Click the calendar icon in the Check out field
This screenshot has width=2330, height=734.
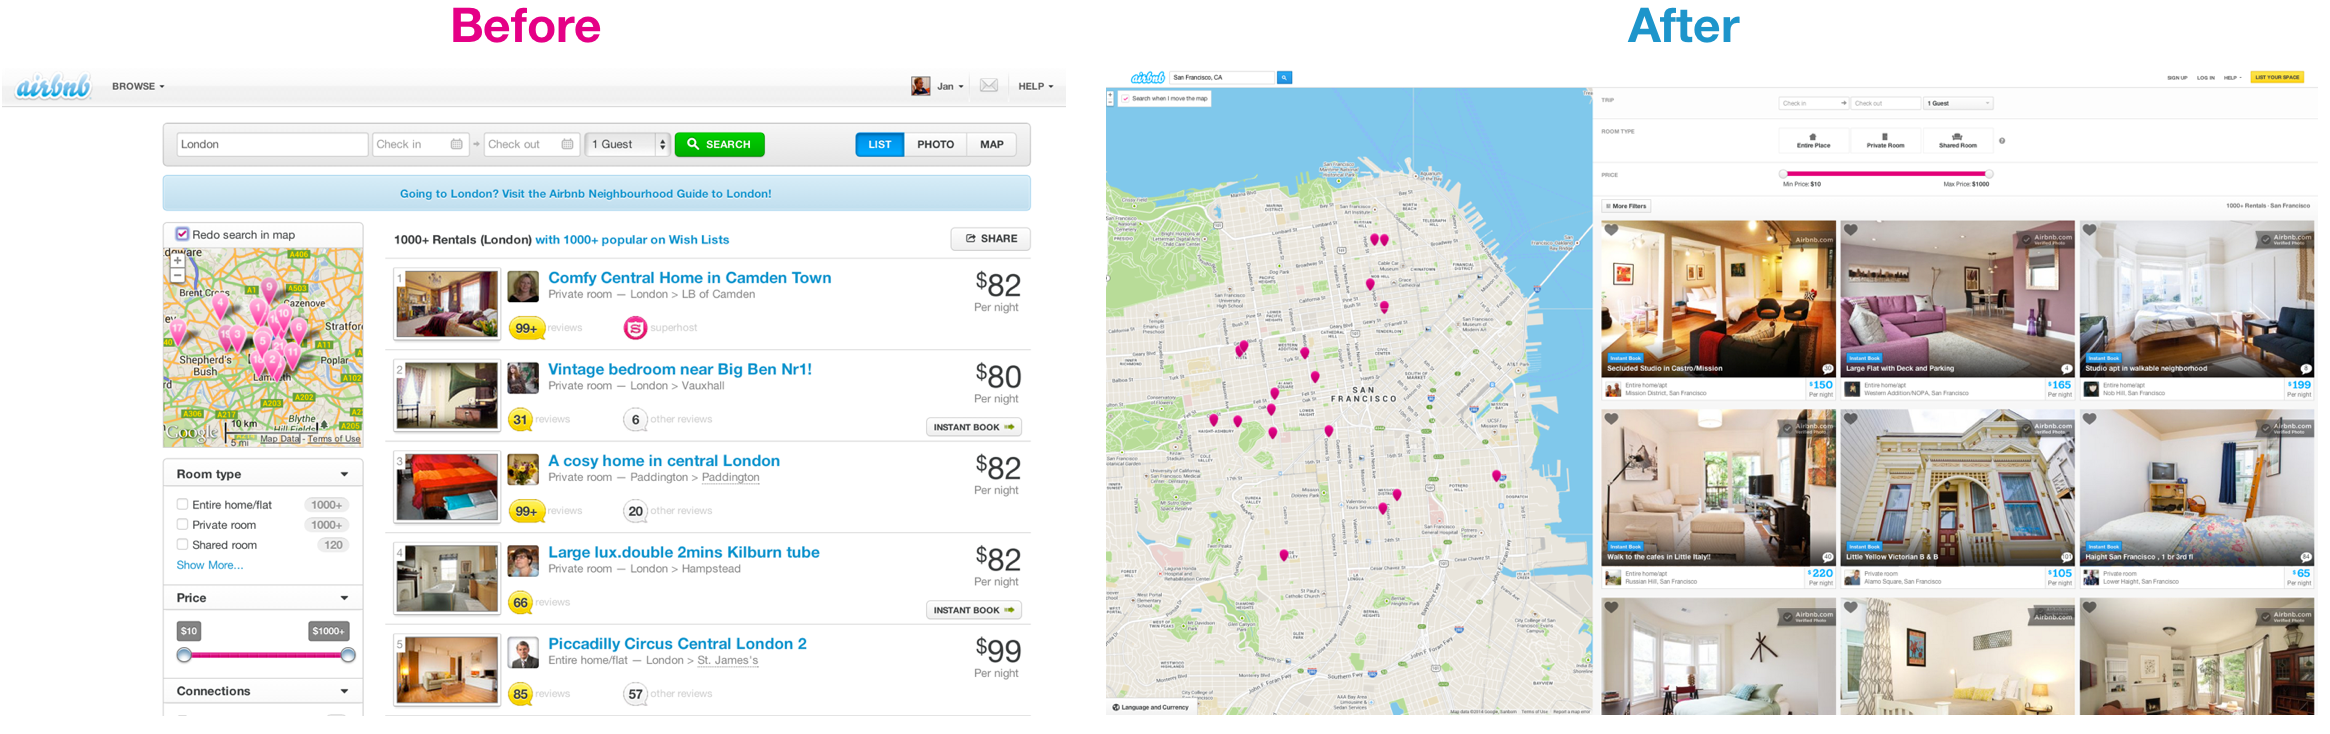(567, 144)
